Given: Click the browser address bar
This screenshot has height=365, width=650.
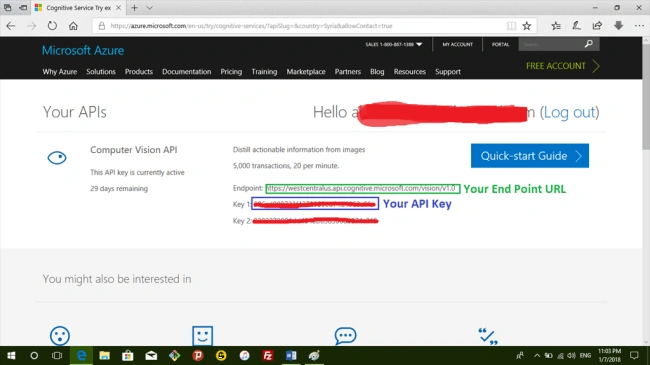Looking at the screenshot, I should [307, 26].
